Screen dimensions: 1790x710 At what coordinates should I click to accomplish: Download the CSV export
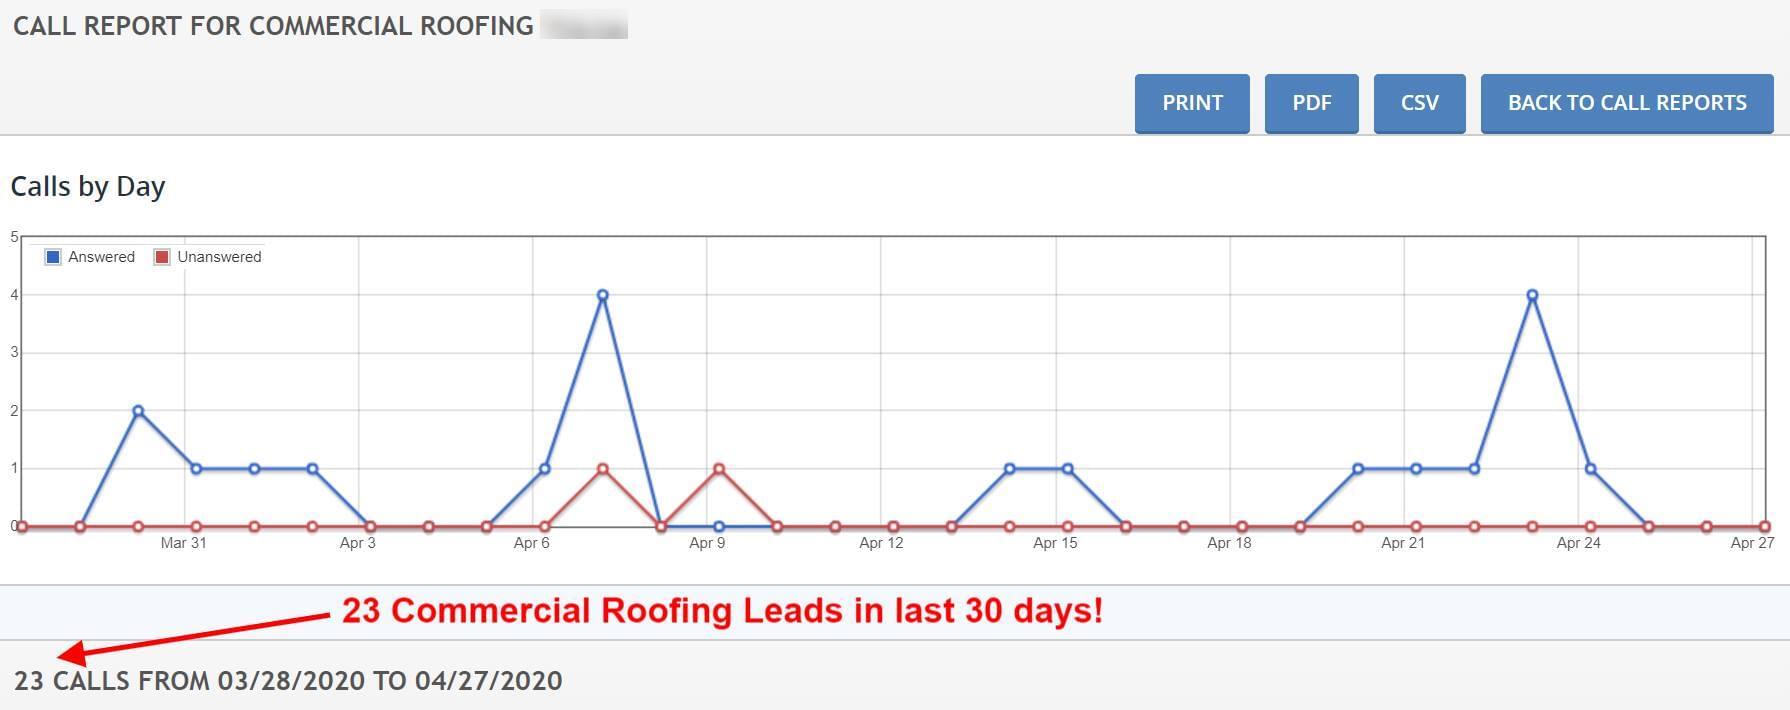point(1419,103)
